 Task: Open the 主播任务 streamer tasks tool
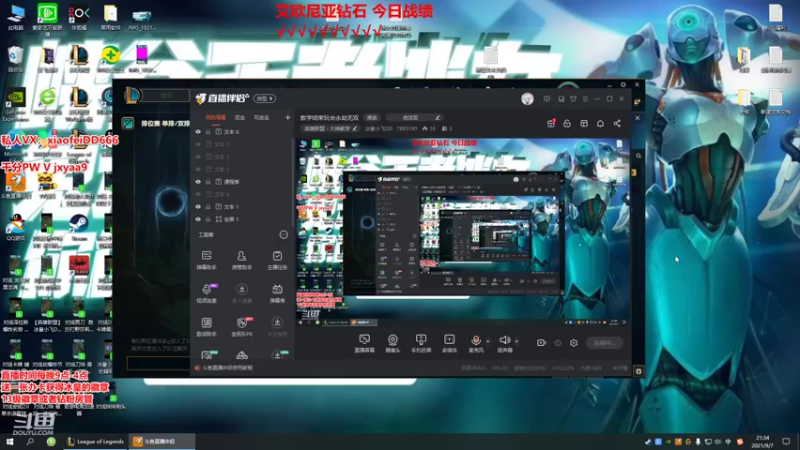pos(277,260)
